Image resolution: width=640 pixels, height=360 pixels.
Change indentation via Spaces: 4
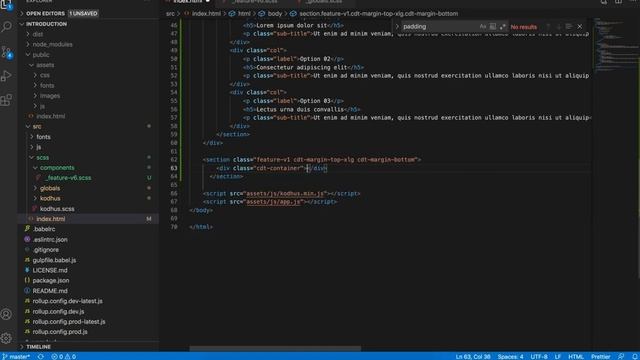tap(510, 356)
